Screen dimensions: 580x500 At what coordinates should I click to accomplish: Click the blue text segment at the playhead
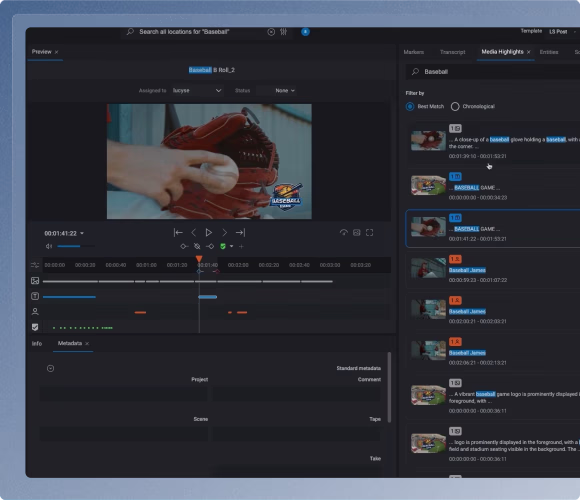point(208,297)
